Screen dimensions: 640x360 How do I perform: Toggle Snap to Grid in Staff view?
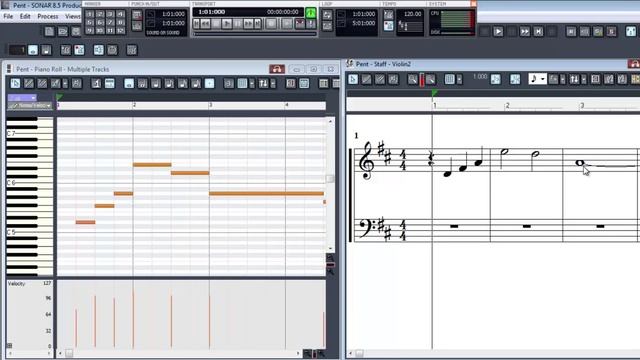(449, 79)
